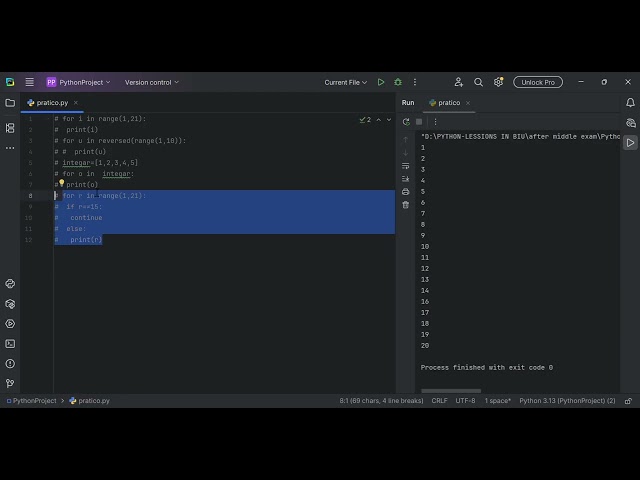The height and width of the screenshot is (480, 640).
Task: Click the 'continue' code on line 10
Action: click(86, 218)
